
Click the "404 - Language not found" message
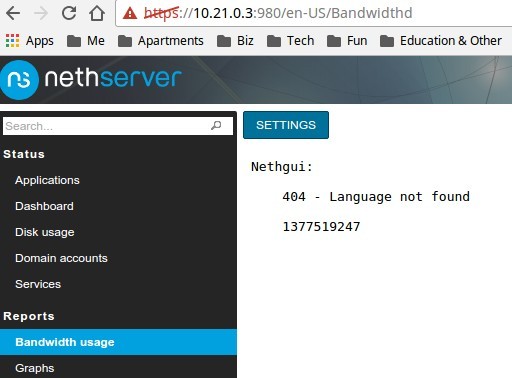point(376,197)
